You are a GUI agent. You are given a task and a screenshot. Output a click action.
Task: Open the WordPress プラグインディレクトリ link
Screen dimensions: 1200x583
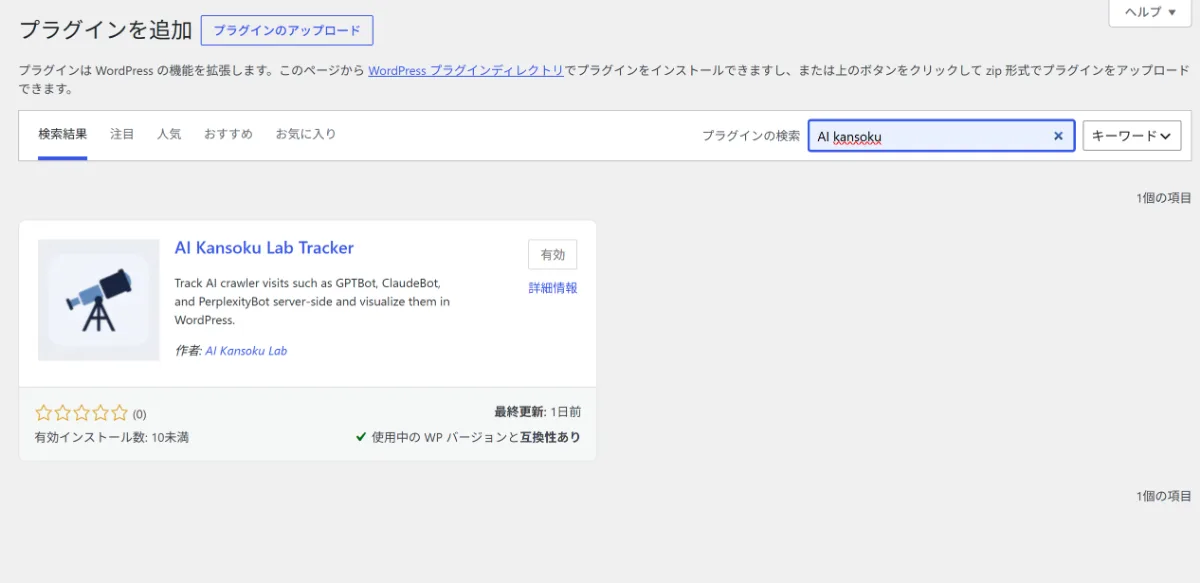[466, 71]
